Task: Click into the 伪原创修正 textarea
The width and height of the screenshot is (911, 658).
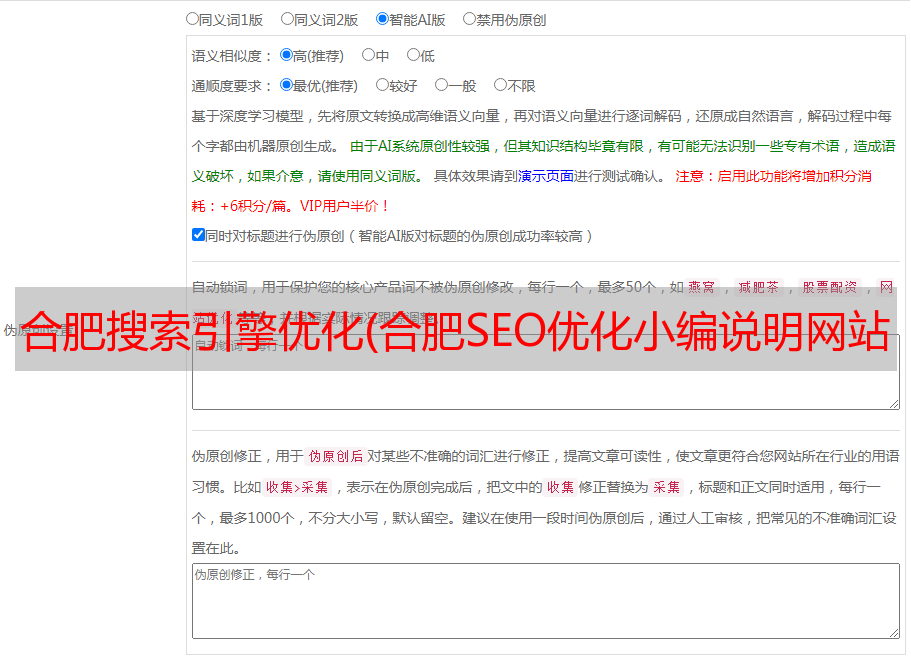Action: [546, 601]
